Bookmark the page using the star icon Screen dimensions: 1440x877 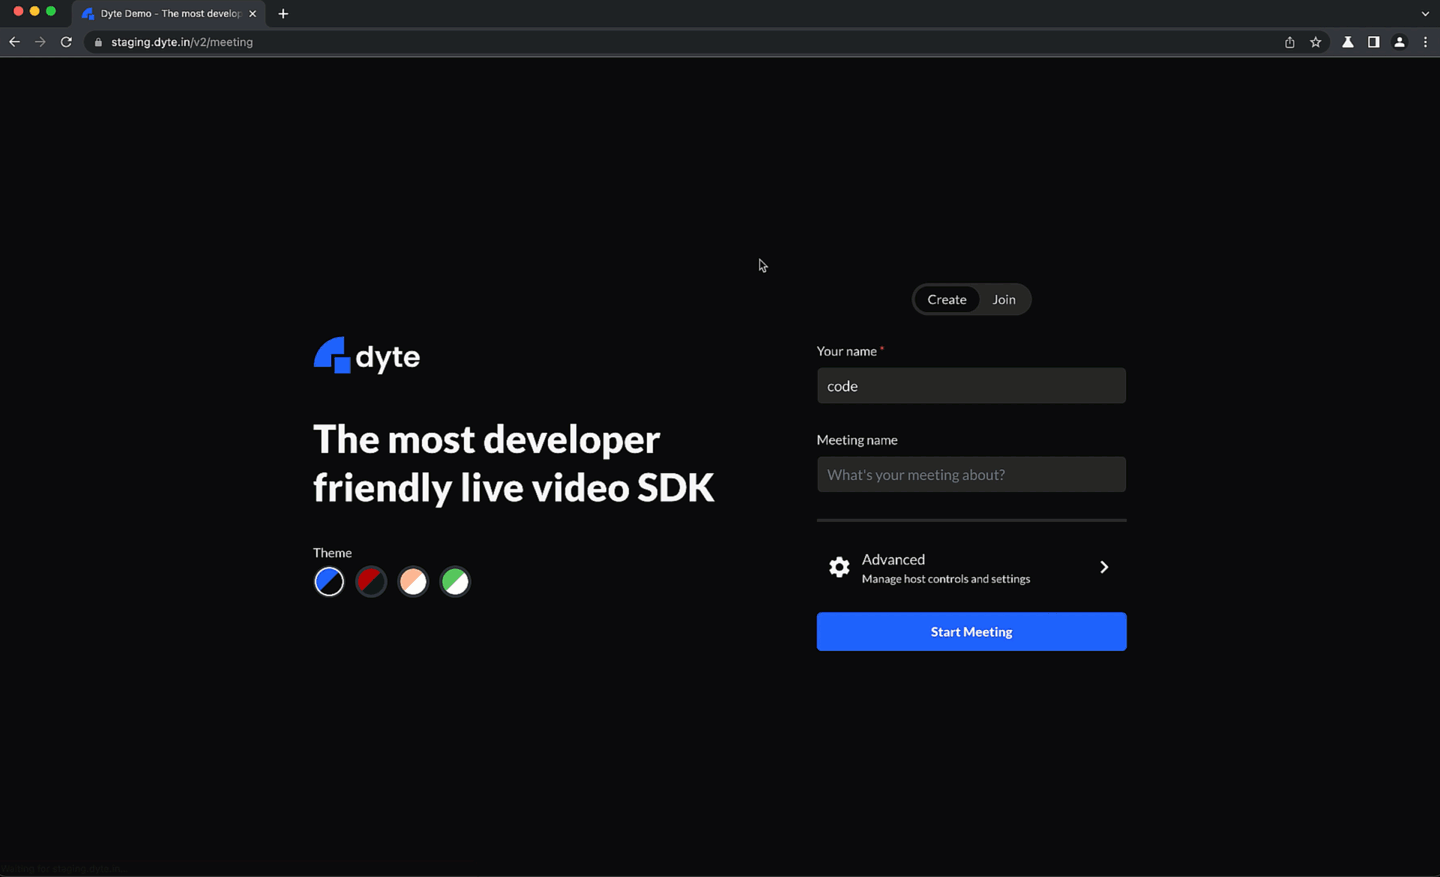point(1315,42)
